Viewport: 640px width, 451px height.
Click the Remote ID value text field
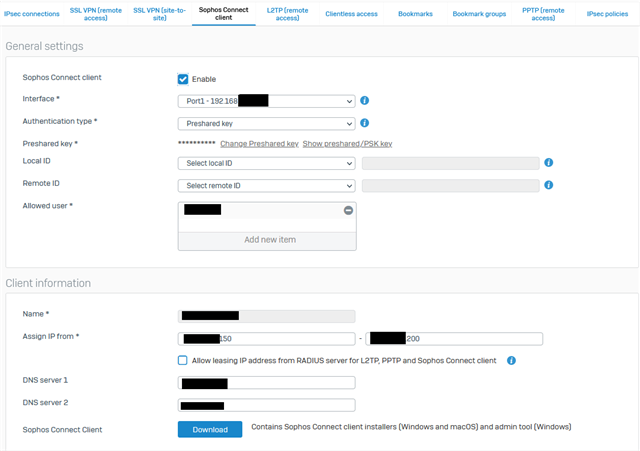(451, 186)
